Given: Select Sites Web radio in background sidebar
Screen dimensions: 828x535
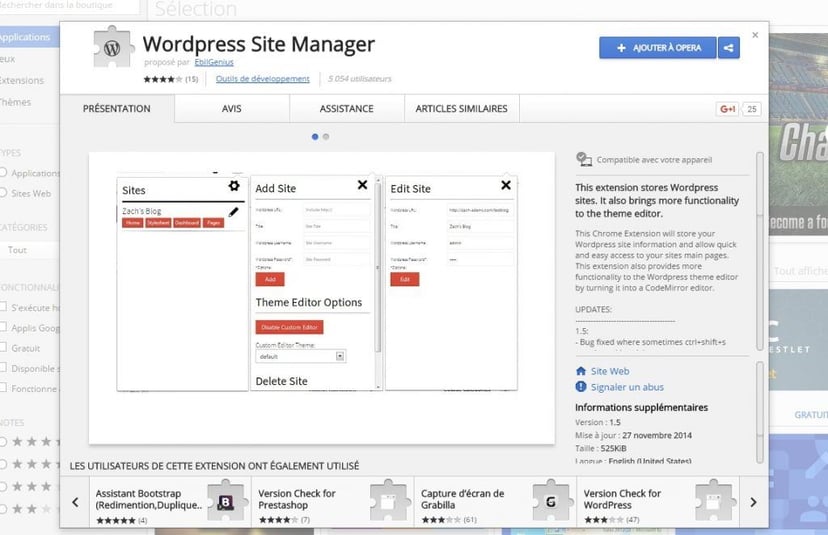Looking at the screenshot, I should pyautogui.click(x=3, y=193).
